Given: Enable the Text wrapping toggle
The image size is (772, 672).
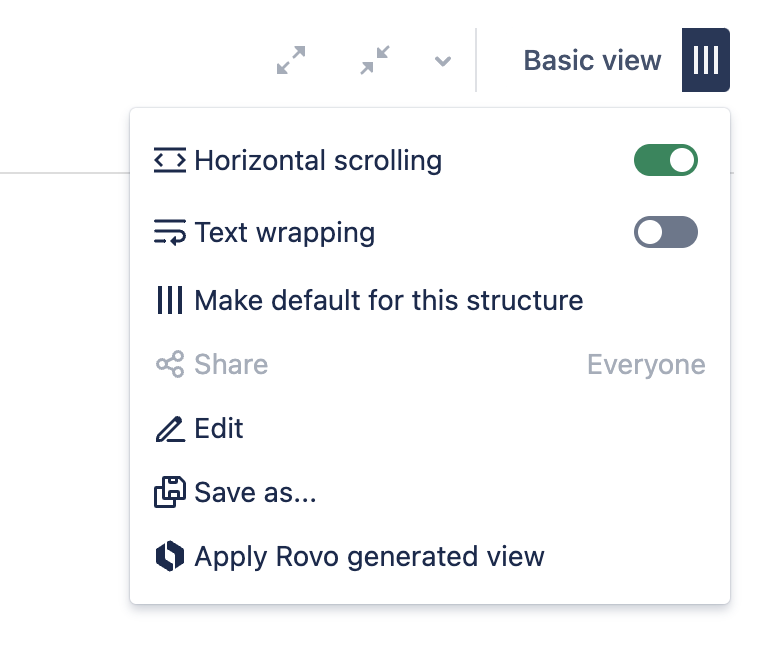Looking at the screenshot, I should [666, 233].
